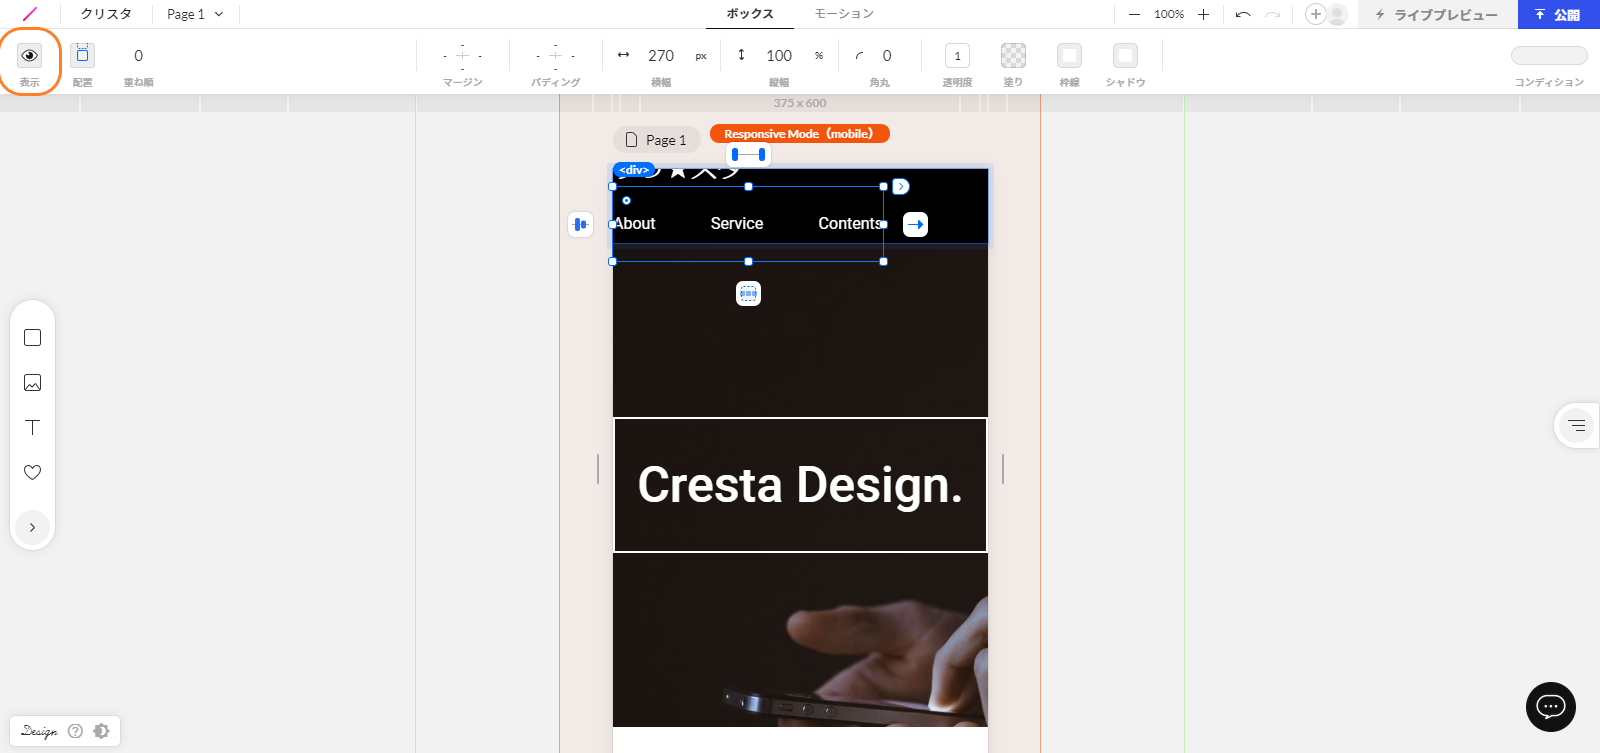
Task: Edit the 縦幅 height value 100
Action: [x=779, y=56]
